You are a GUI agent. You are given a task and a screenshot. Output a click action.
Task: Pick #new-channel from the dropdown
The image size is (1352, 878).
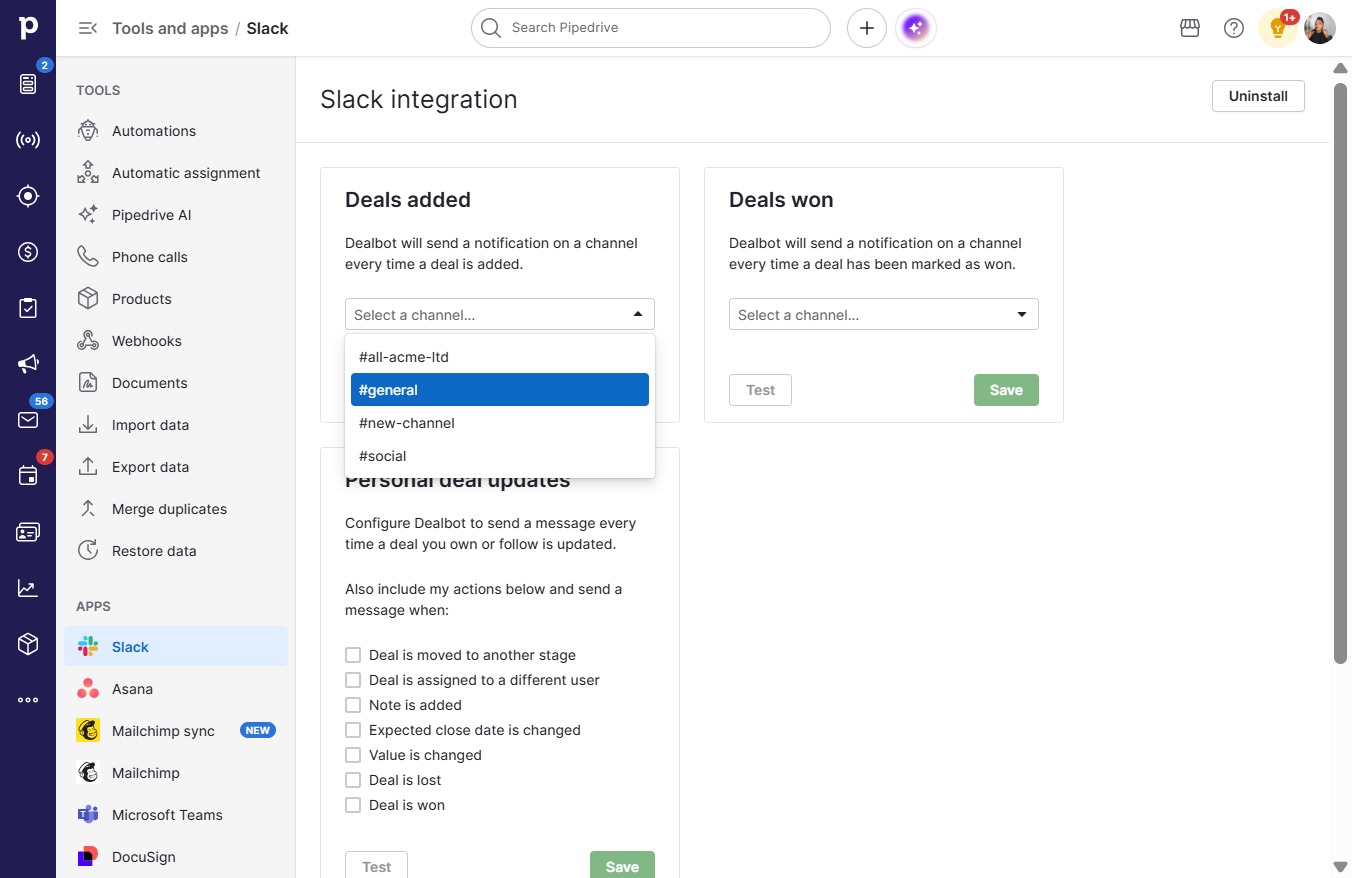pos(500,423)
